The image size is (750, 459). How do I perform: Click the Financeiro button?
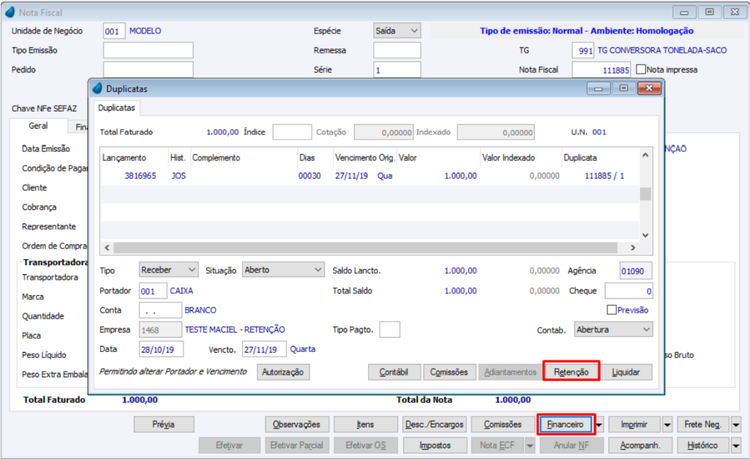pyautogui.click(x=566, y=425)
